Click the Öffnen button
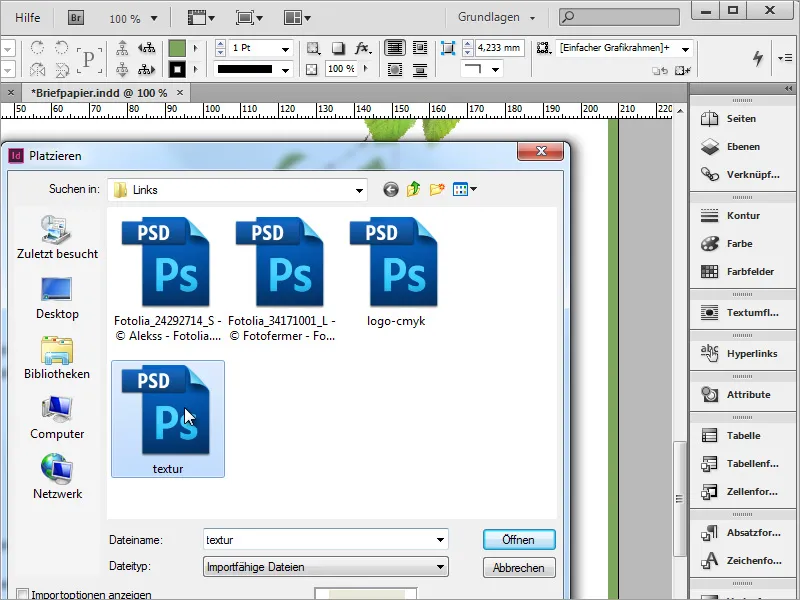 tap(519, 540)
